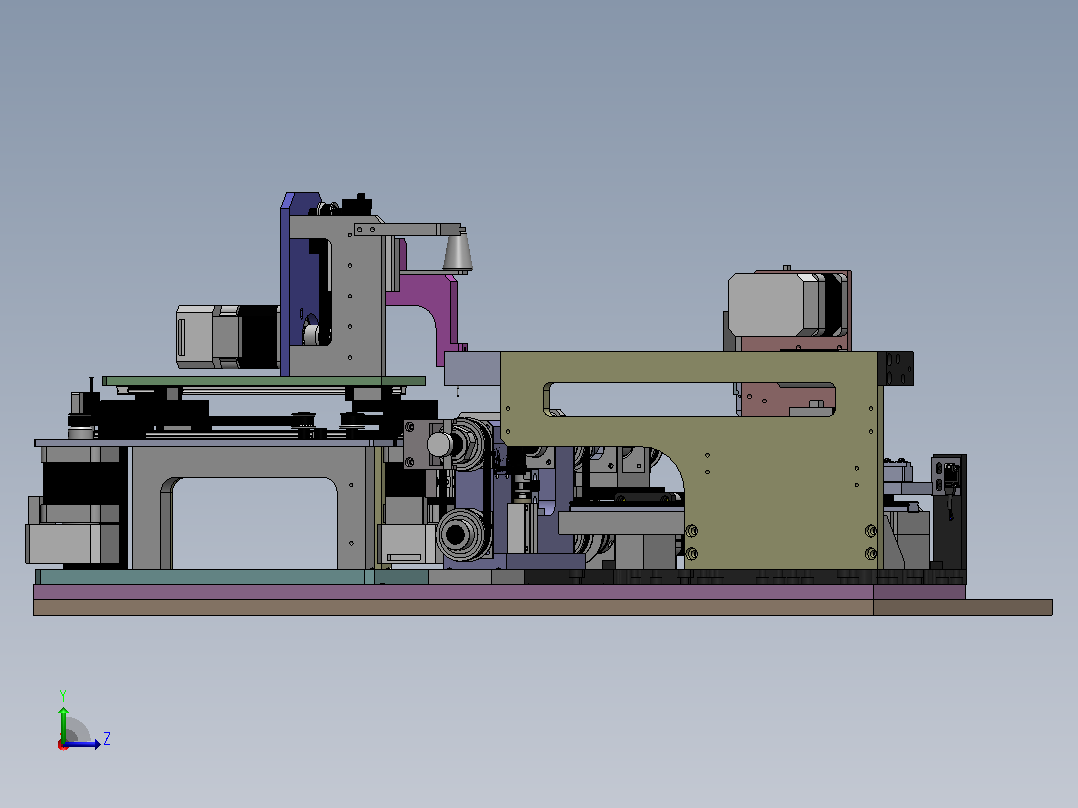Pick the thin green horizontal platform plate
This screenshot has height=808, width=1078.
264,380
